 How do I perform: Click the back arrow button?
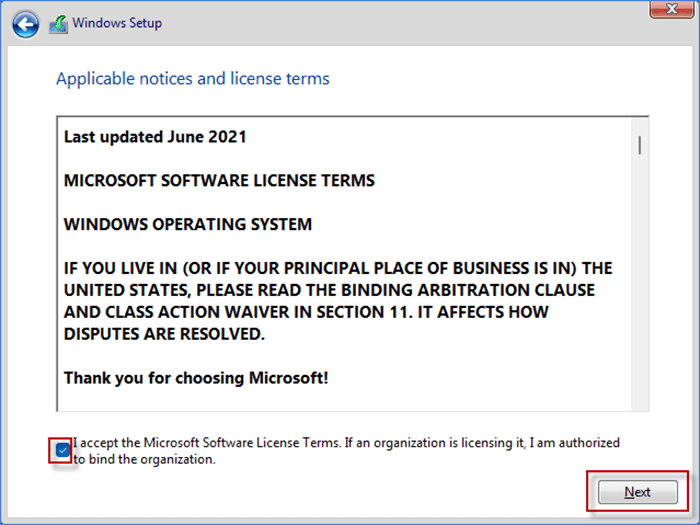pyautogui.click(x=27, y=23)
